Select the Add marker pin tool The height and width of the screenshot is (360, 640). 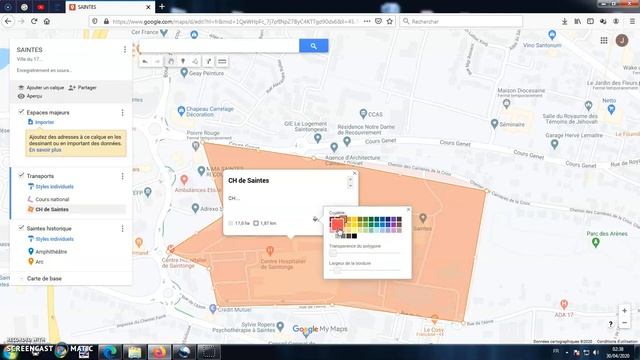pyautogui.click(x=183, y=62)
